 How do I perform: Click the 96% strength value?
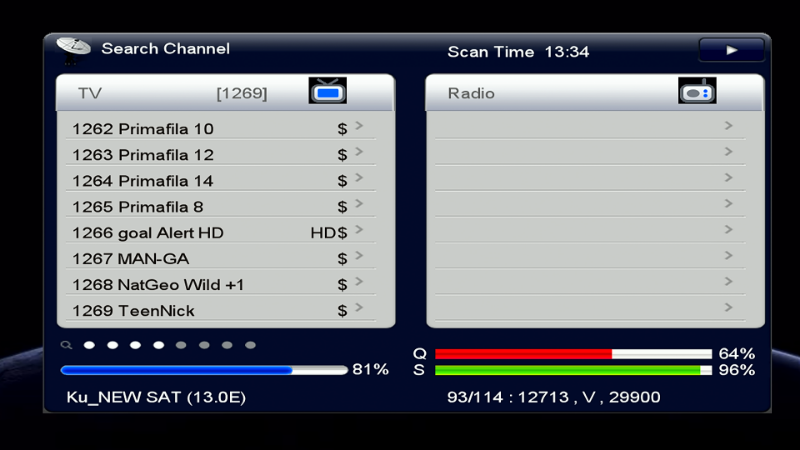pyautogui.click(x=737, y=370)
